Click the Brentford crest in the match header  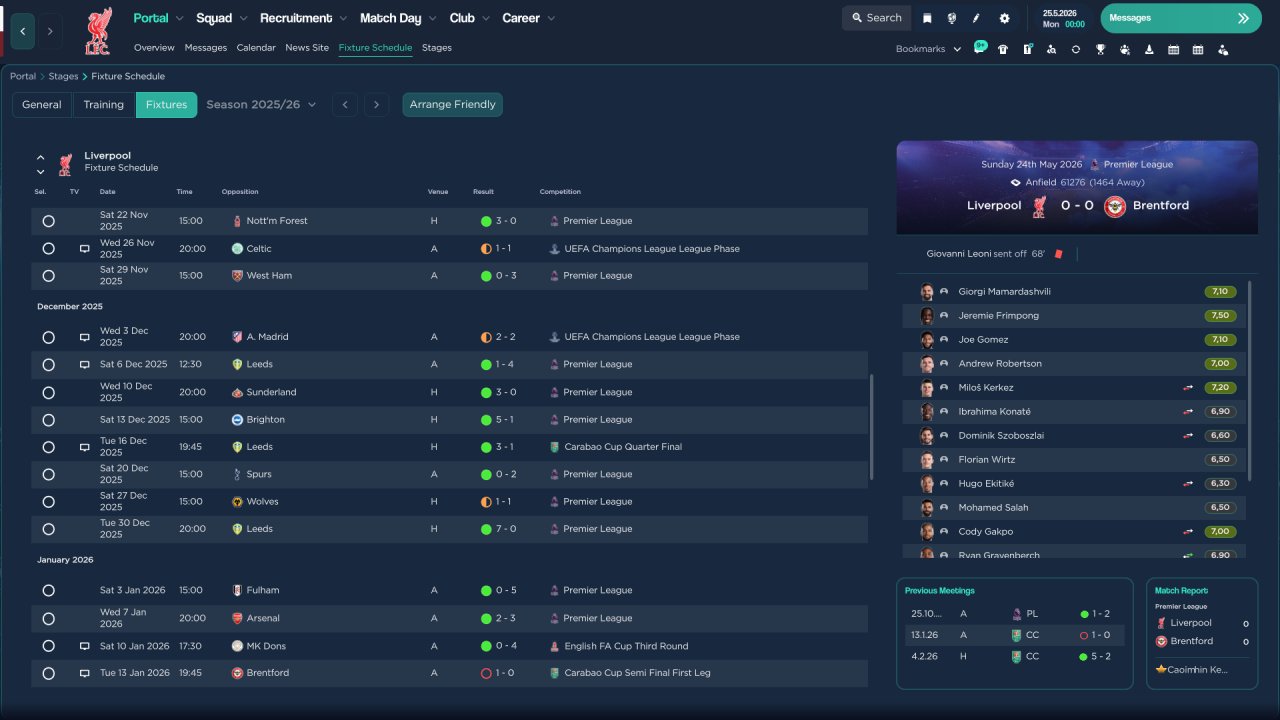(1115, 206)
